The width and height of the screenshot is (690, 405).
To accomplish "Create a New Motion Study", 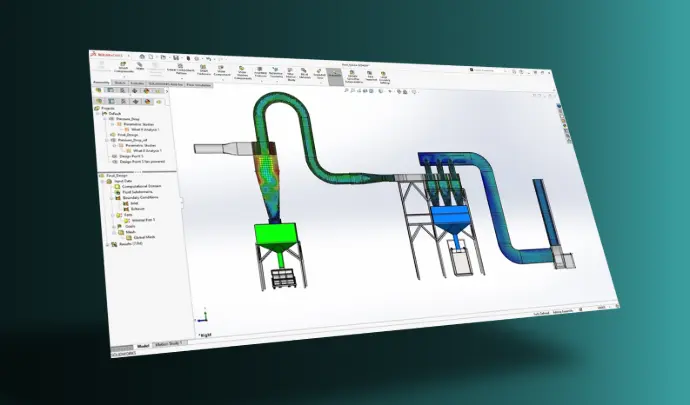I will (x=291, y=74).
